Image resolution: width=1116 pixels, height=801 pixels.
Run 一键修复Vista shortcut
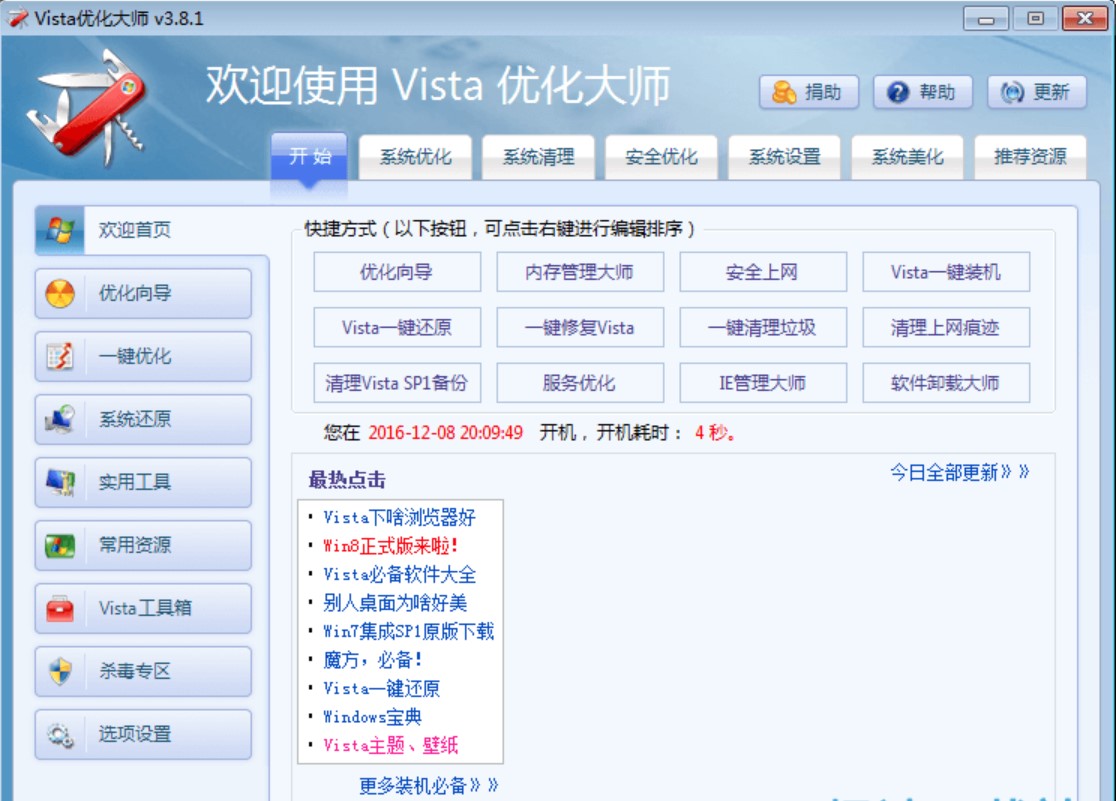tap(580, 328)
